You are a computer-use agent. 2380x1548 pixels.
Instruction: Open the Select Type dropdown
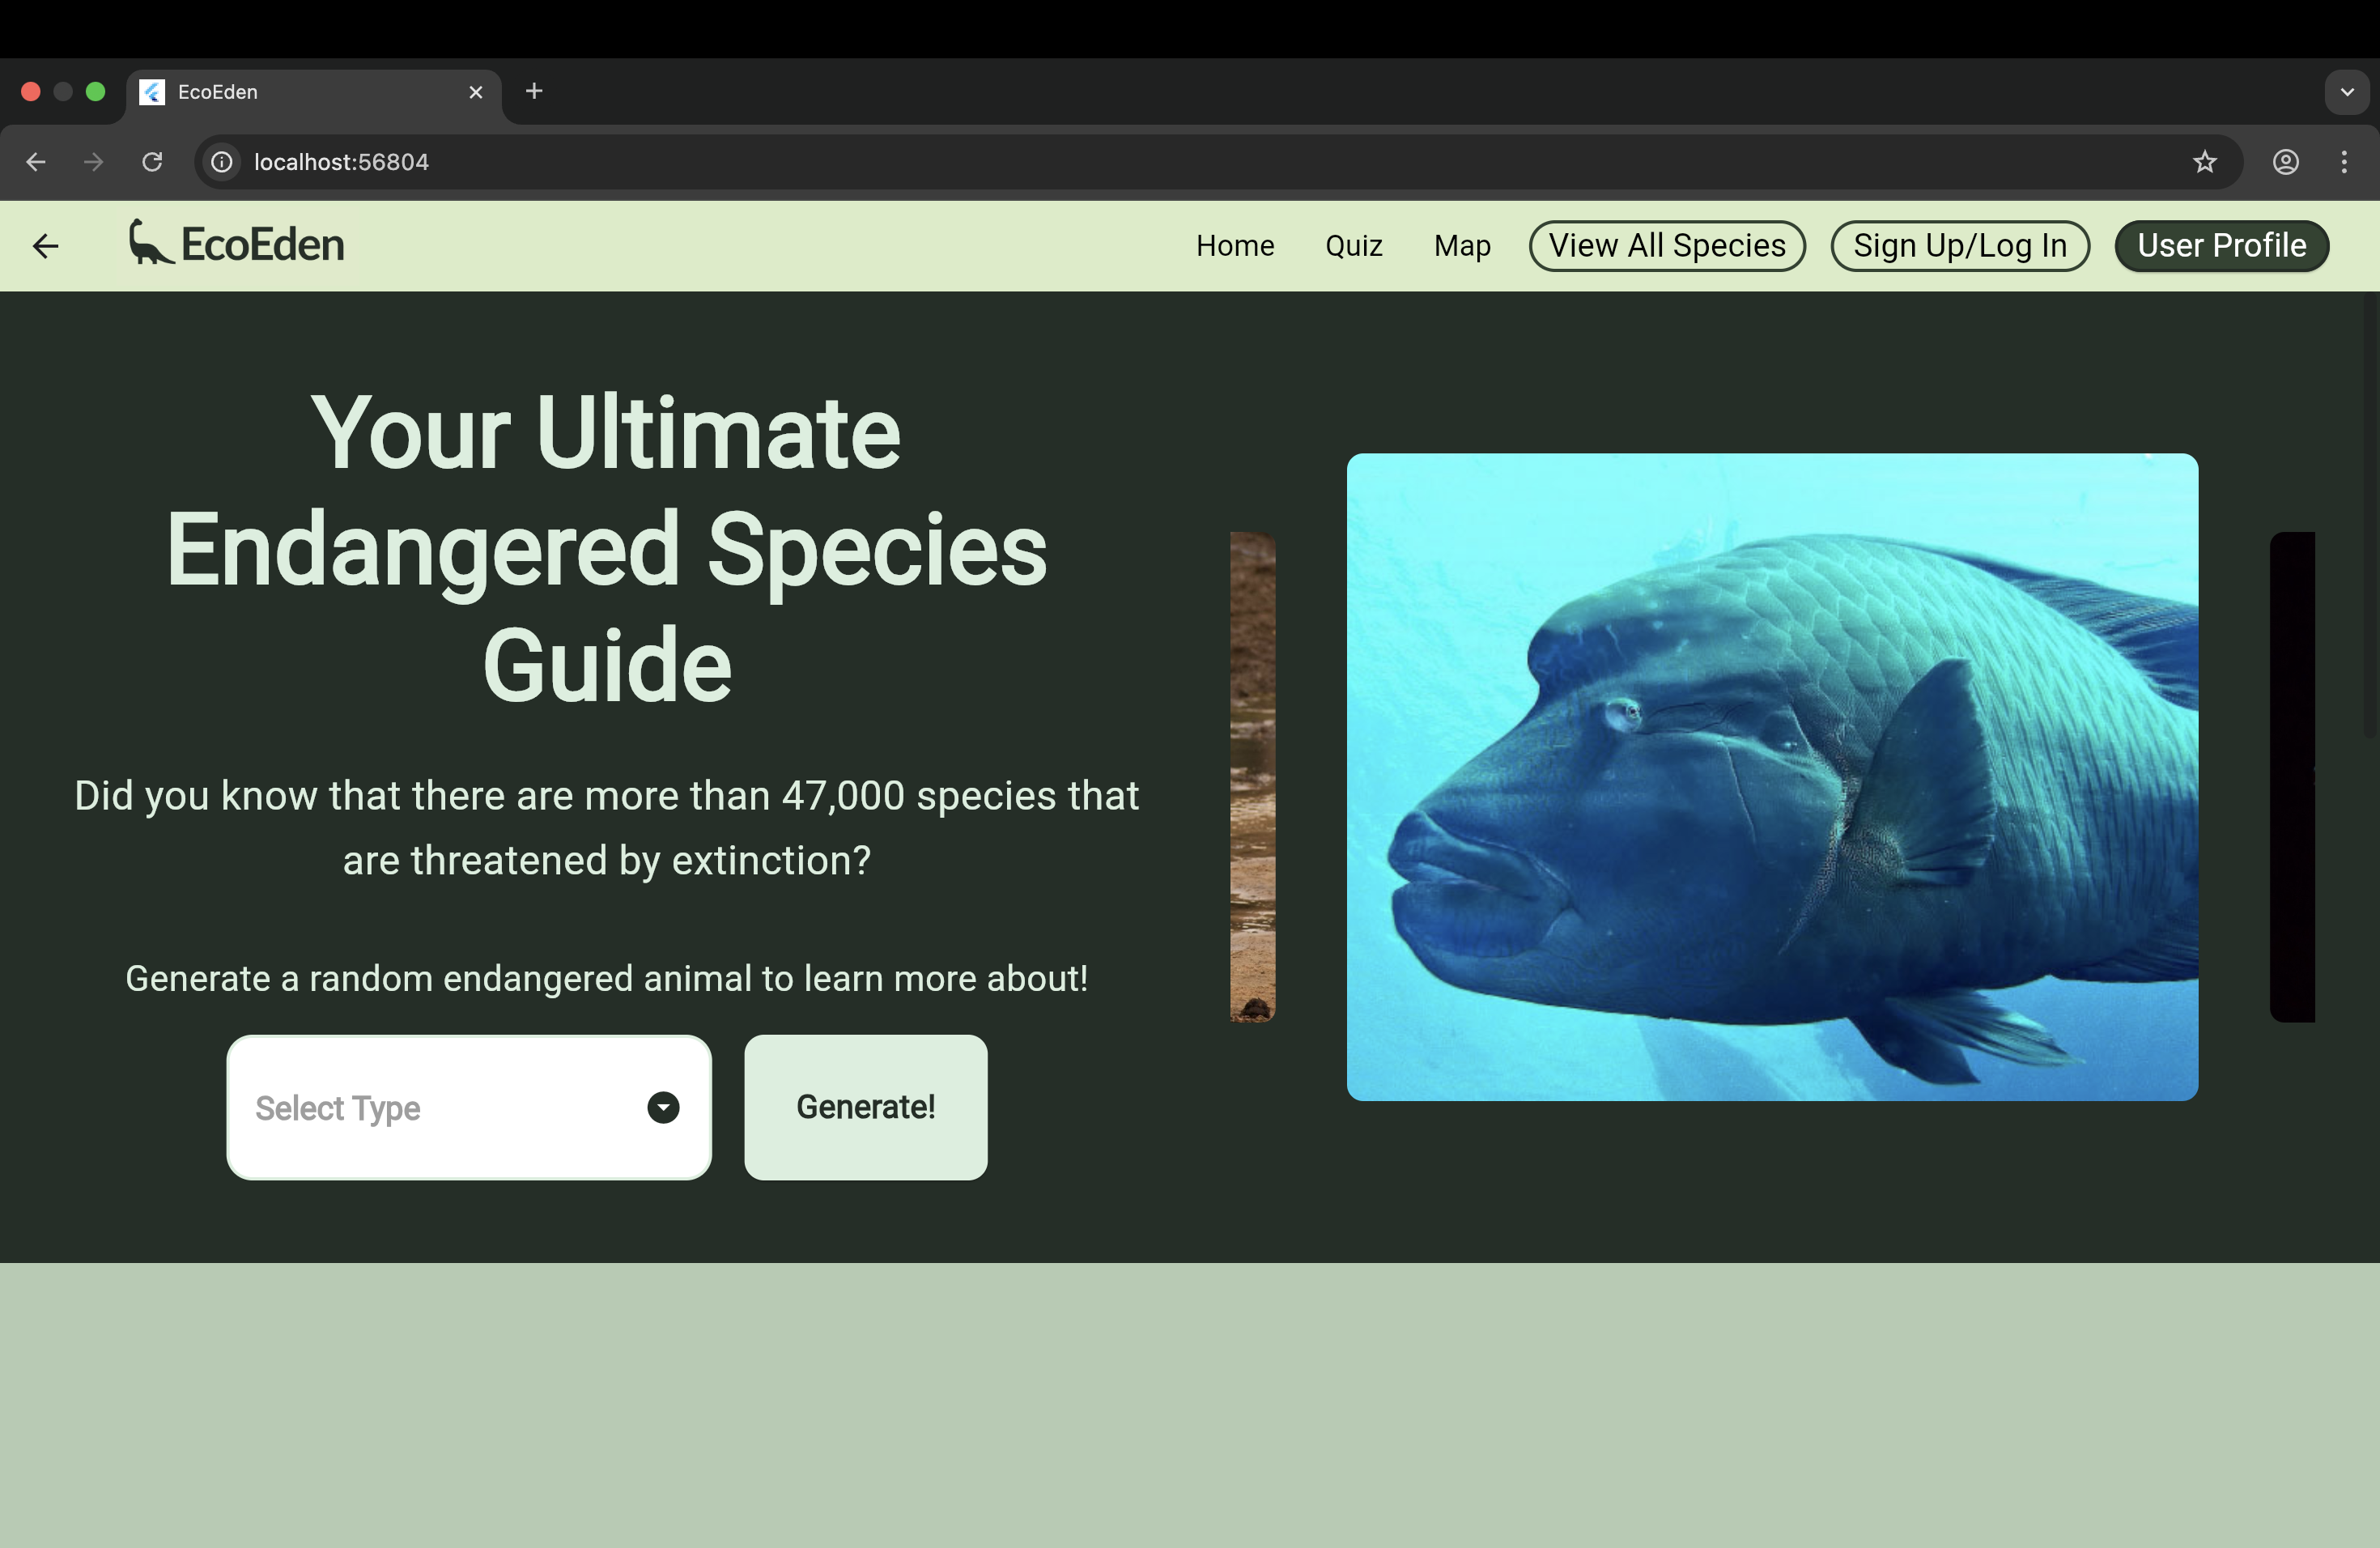click(440, 1107)
